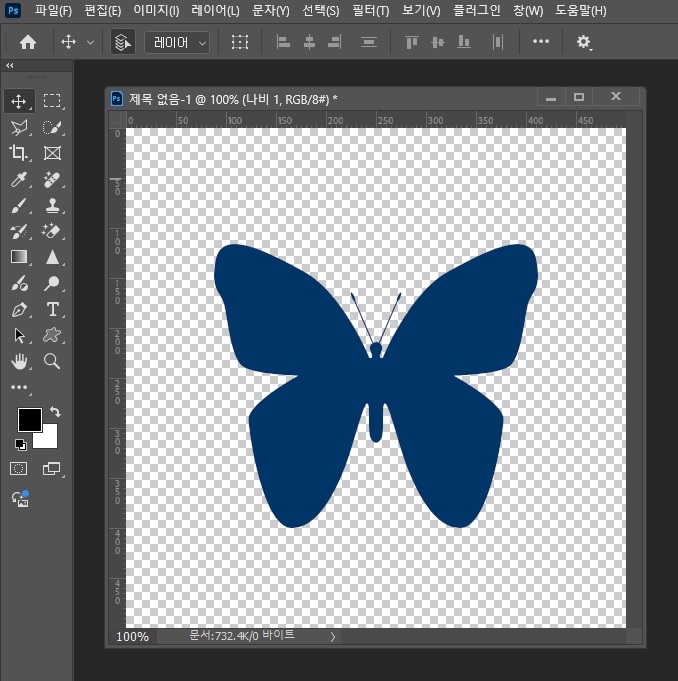This screenshot has width=678, height=681.
Task: Open the 문자(Y) menu
Action: (271, 10)
